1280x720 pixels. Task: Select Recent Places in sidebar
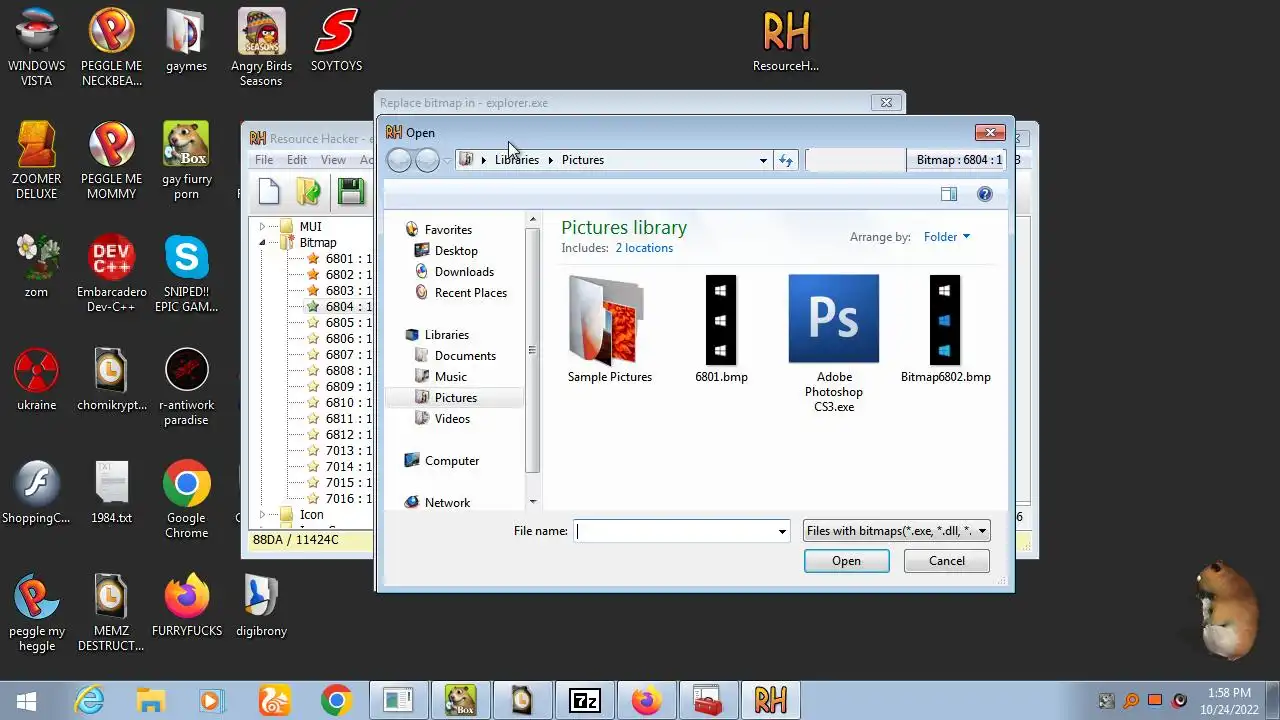tap(470, 293)
